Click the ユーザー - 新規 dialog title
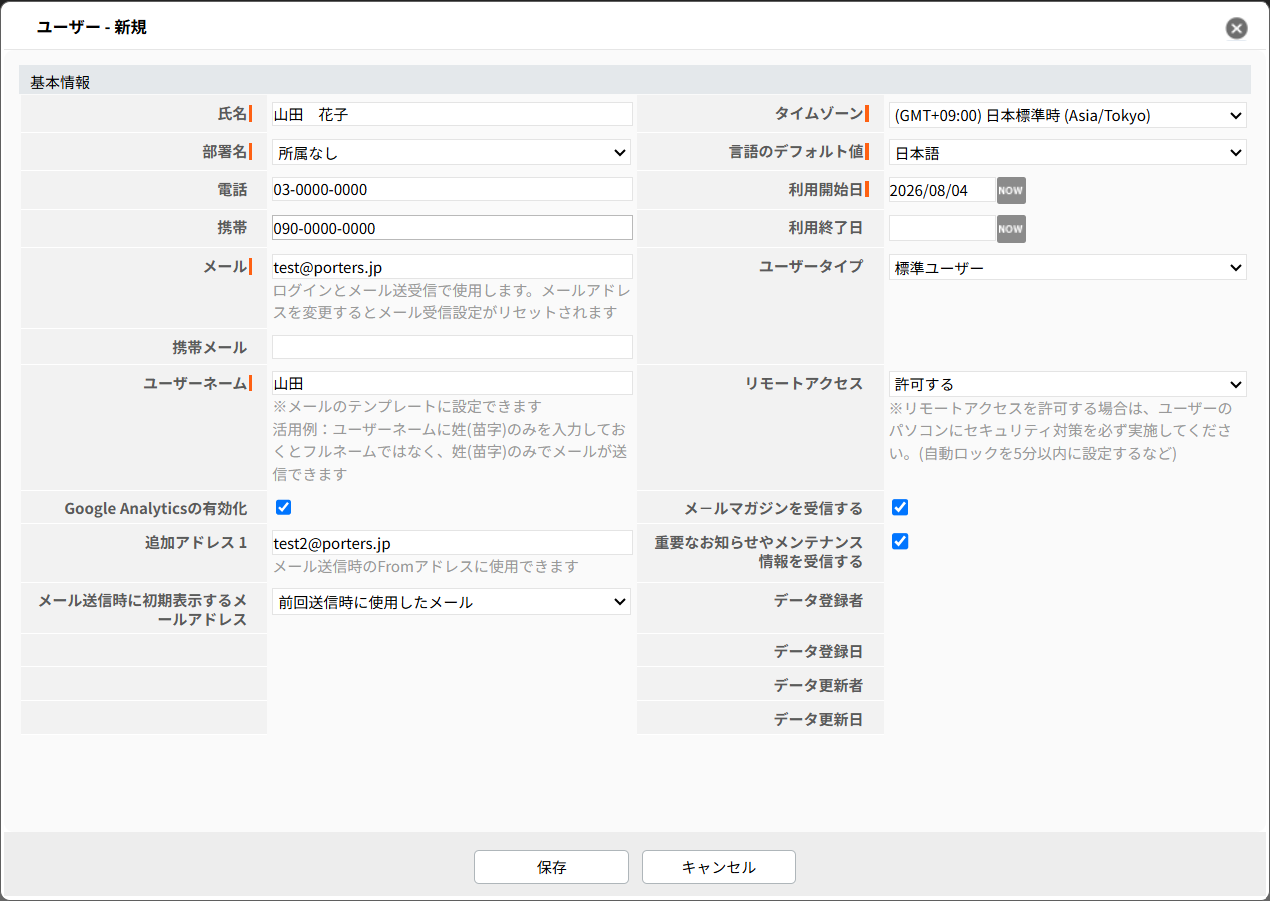Screen dimensions: 1270x901 click(92, 27)
